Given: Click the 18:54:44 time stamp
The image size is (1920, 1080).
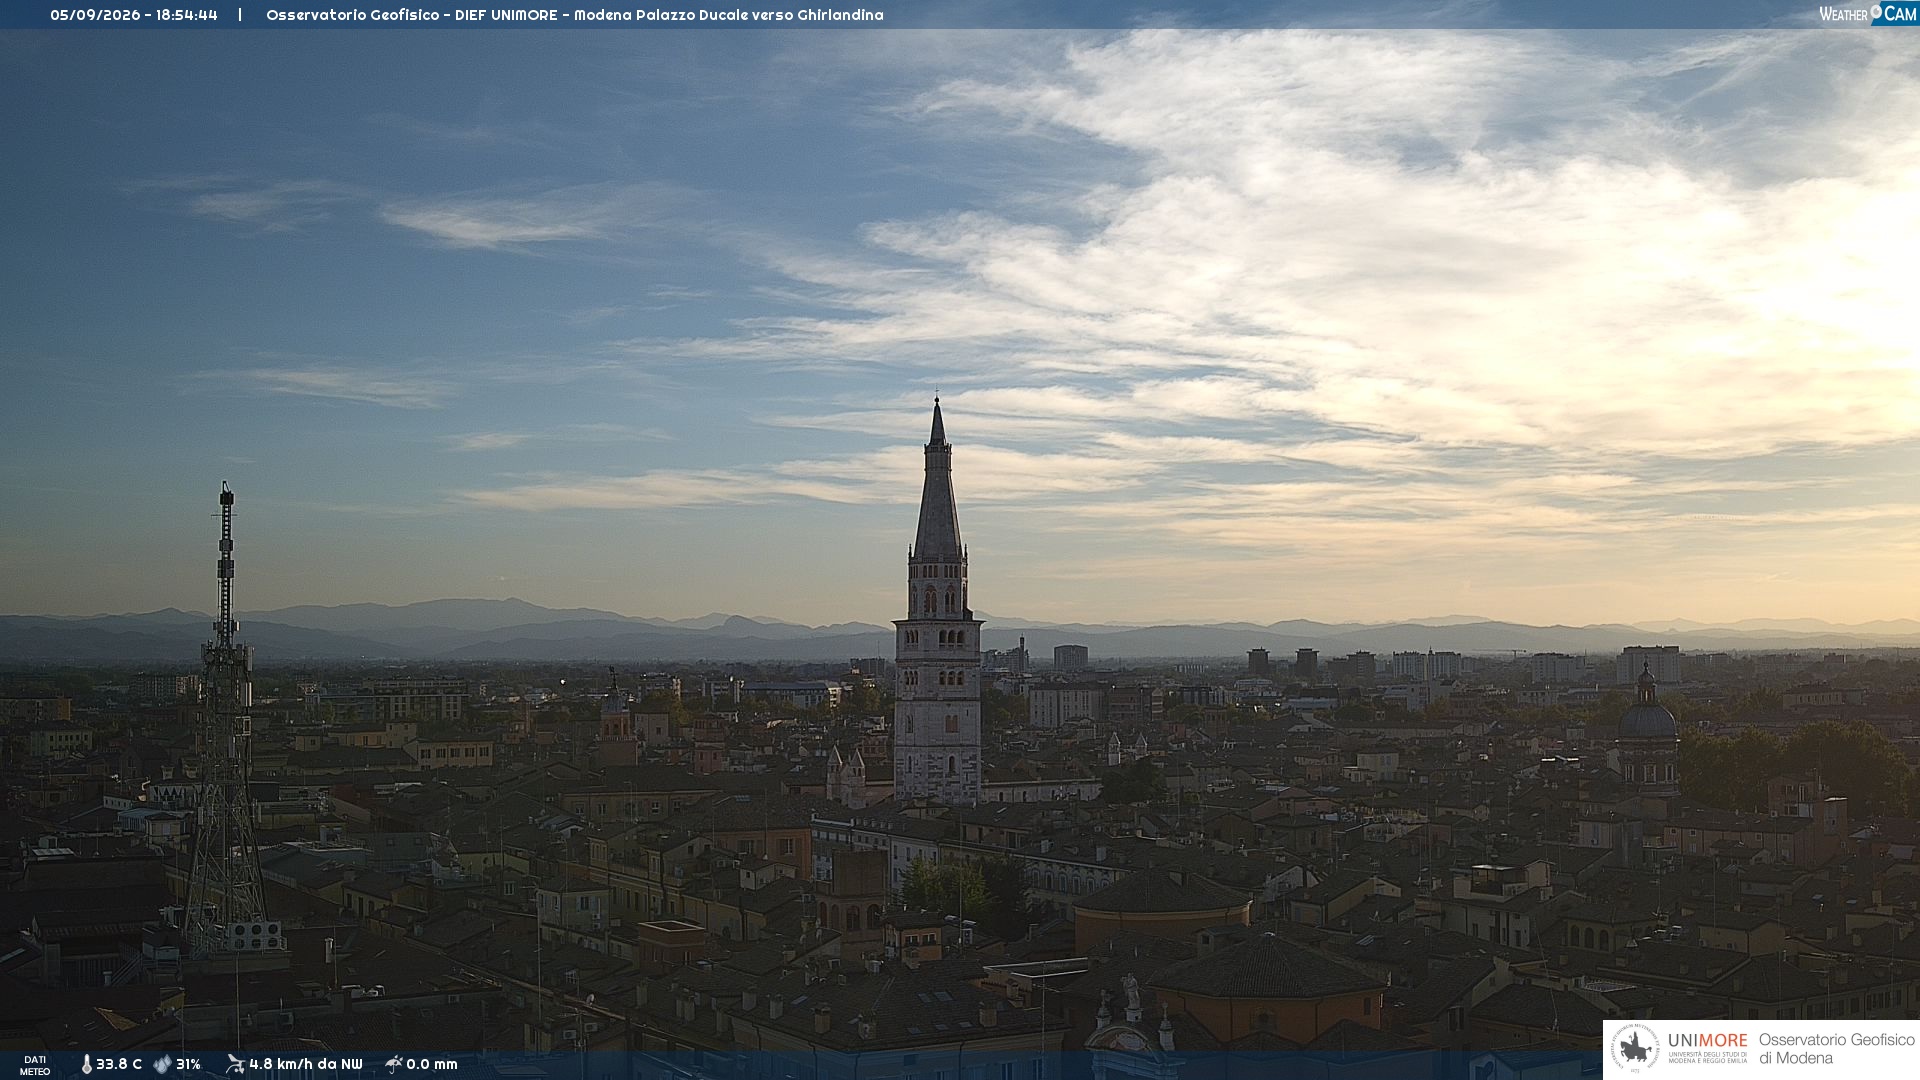Looking at the screenshot, I should tap(187, 15).
